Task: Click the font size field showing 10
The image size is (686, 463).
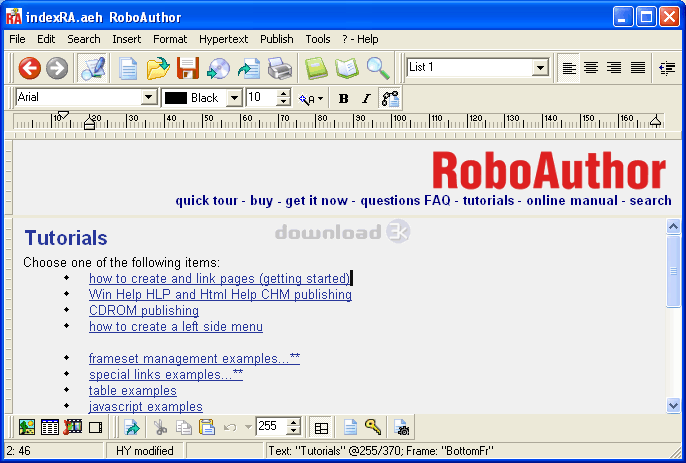Action: (x=262, y=97)
